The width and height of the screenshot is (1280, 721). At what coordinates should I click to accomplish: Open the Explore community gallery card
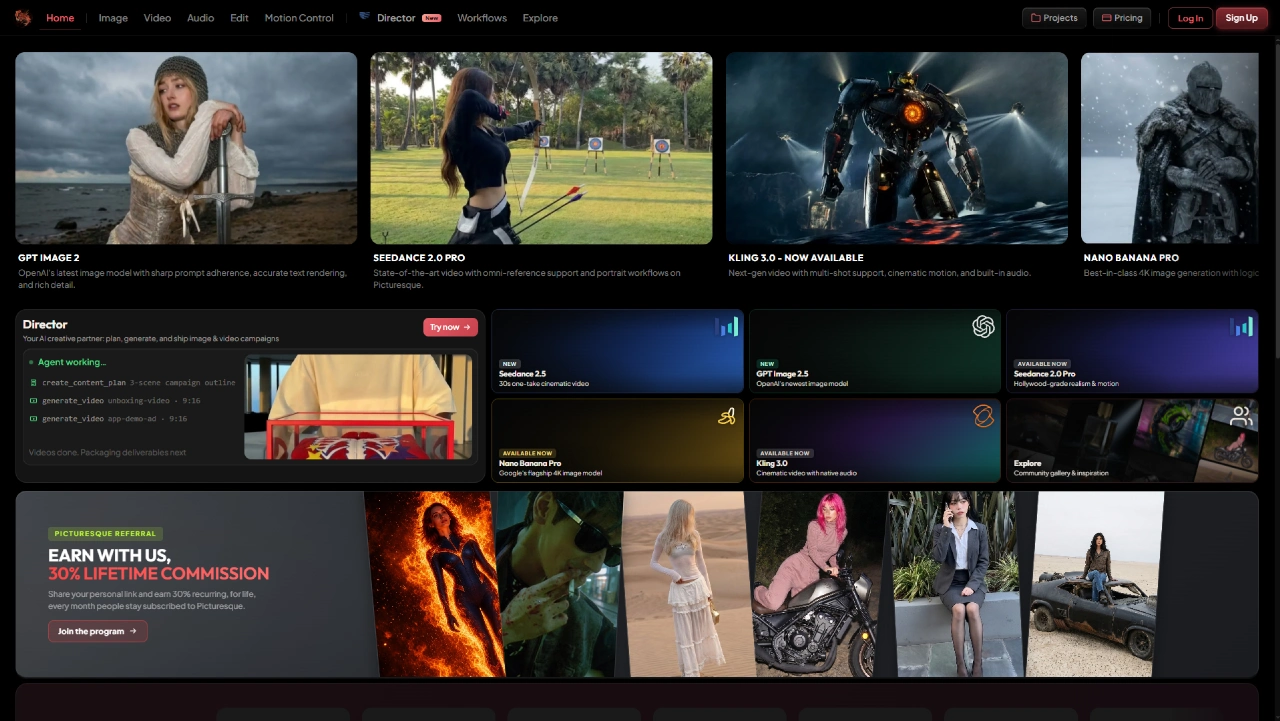coord(1132,440)
